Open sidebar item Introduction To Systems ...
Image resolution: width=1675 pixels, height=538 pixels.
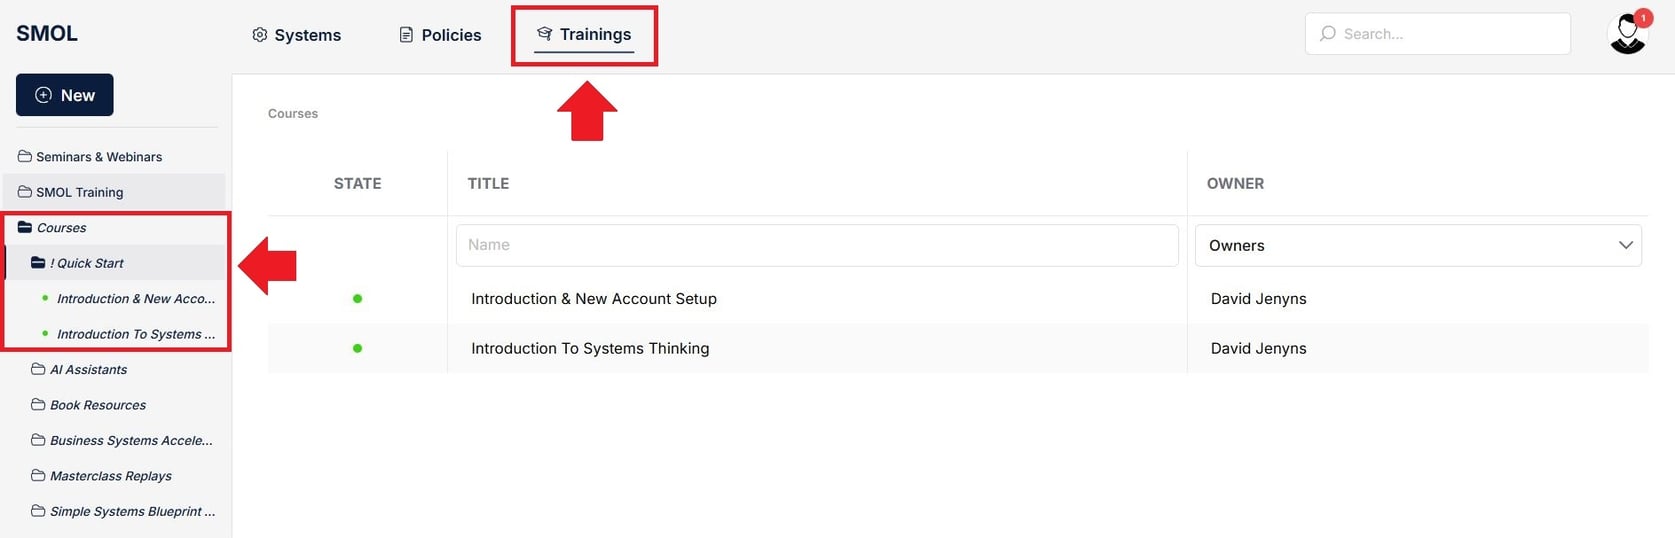click(135, 334)
